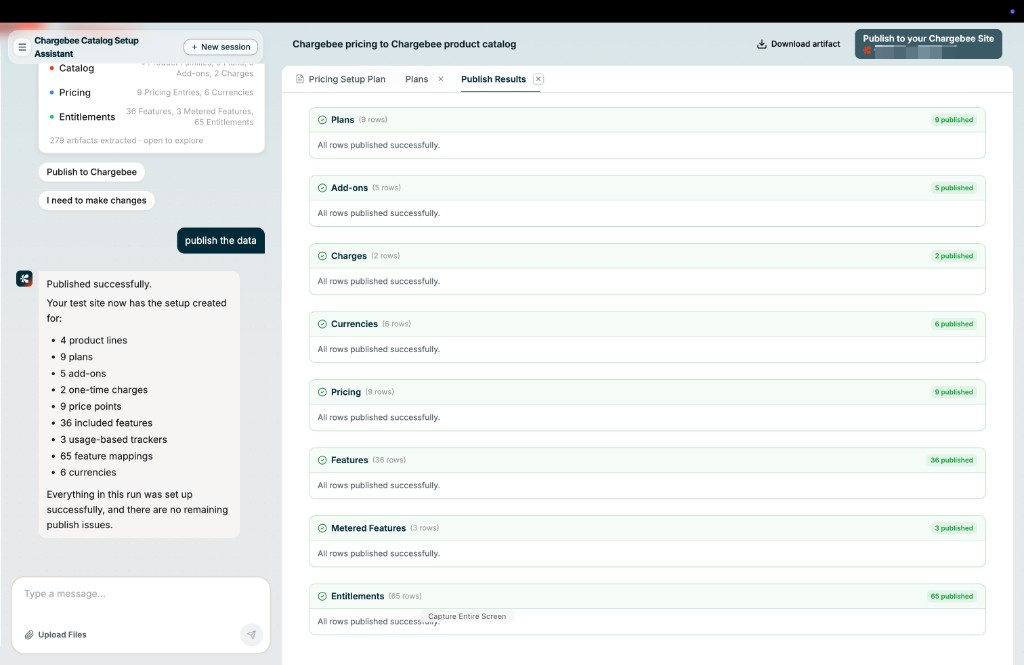Image resolution: width=1024 pixels, height=665 pixels.
Task: Focus the 'Type a message...' input field
Action: 140,594
